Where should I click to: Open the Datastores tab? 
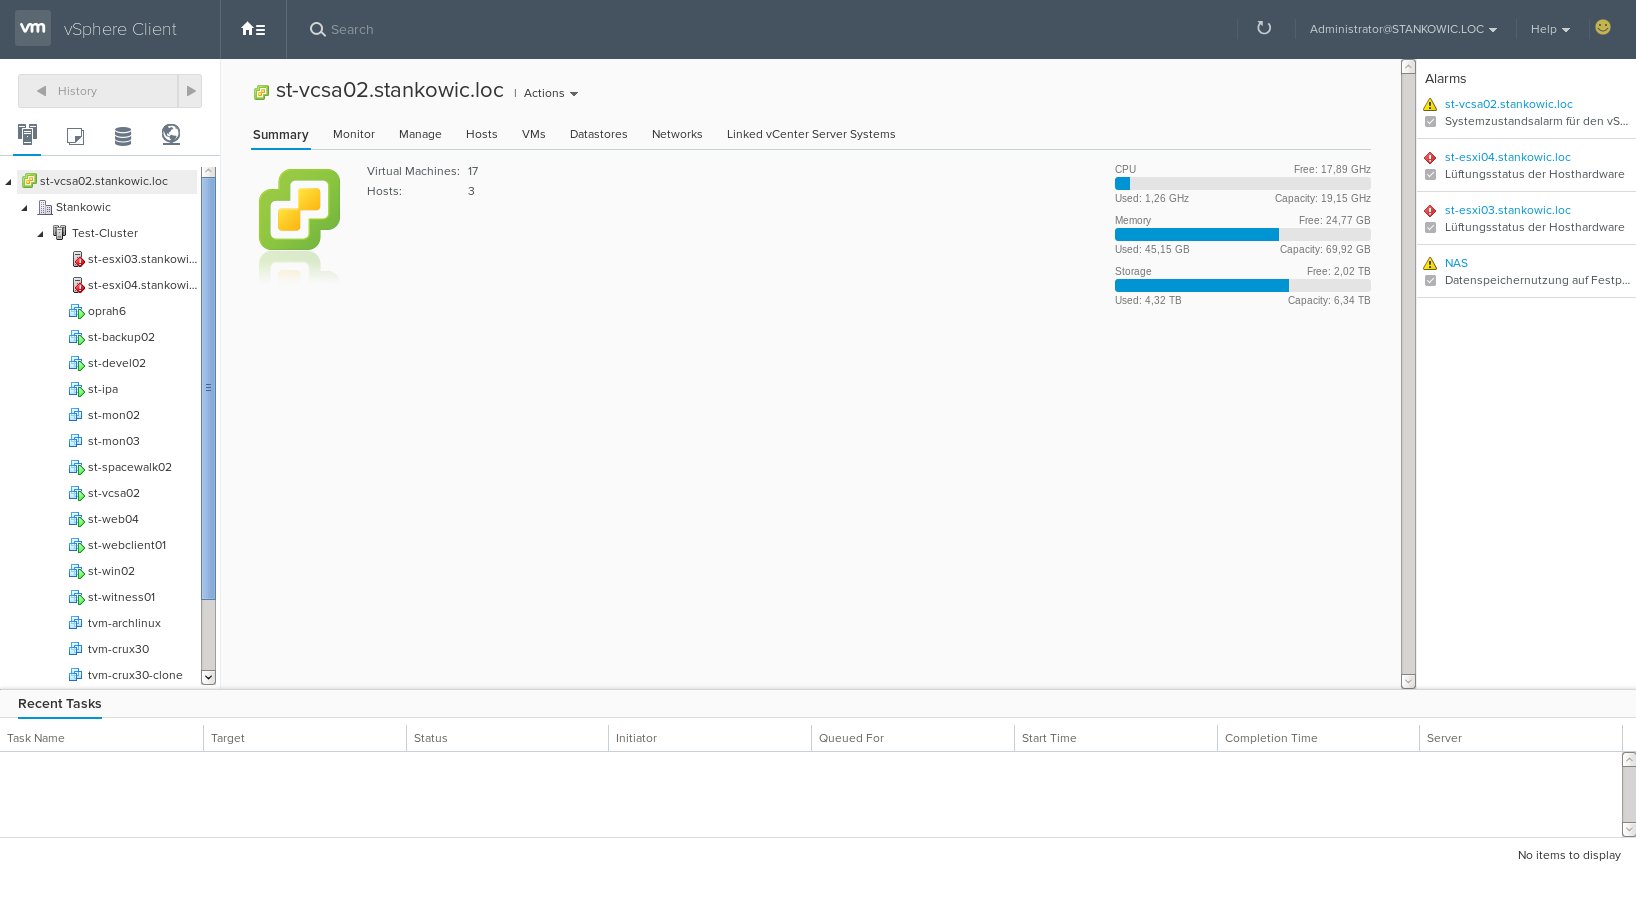click(x=598, y=134)
